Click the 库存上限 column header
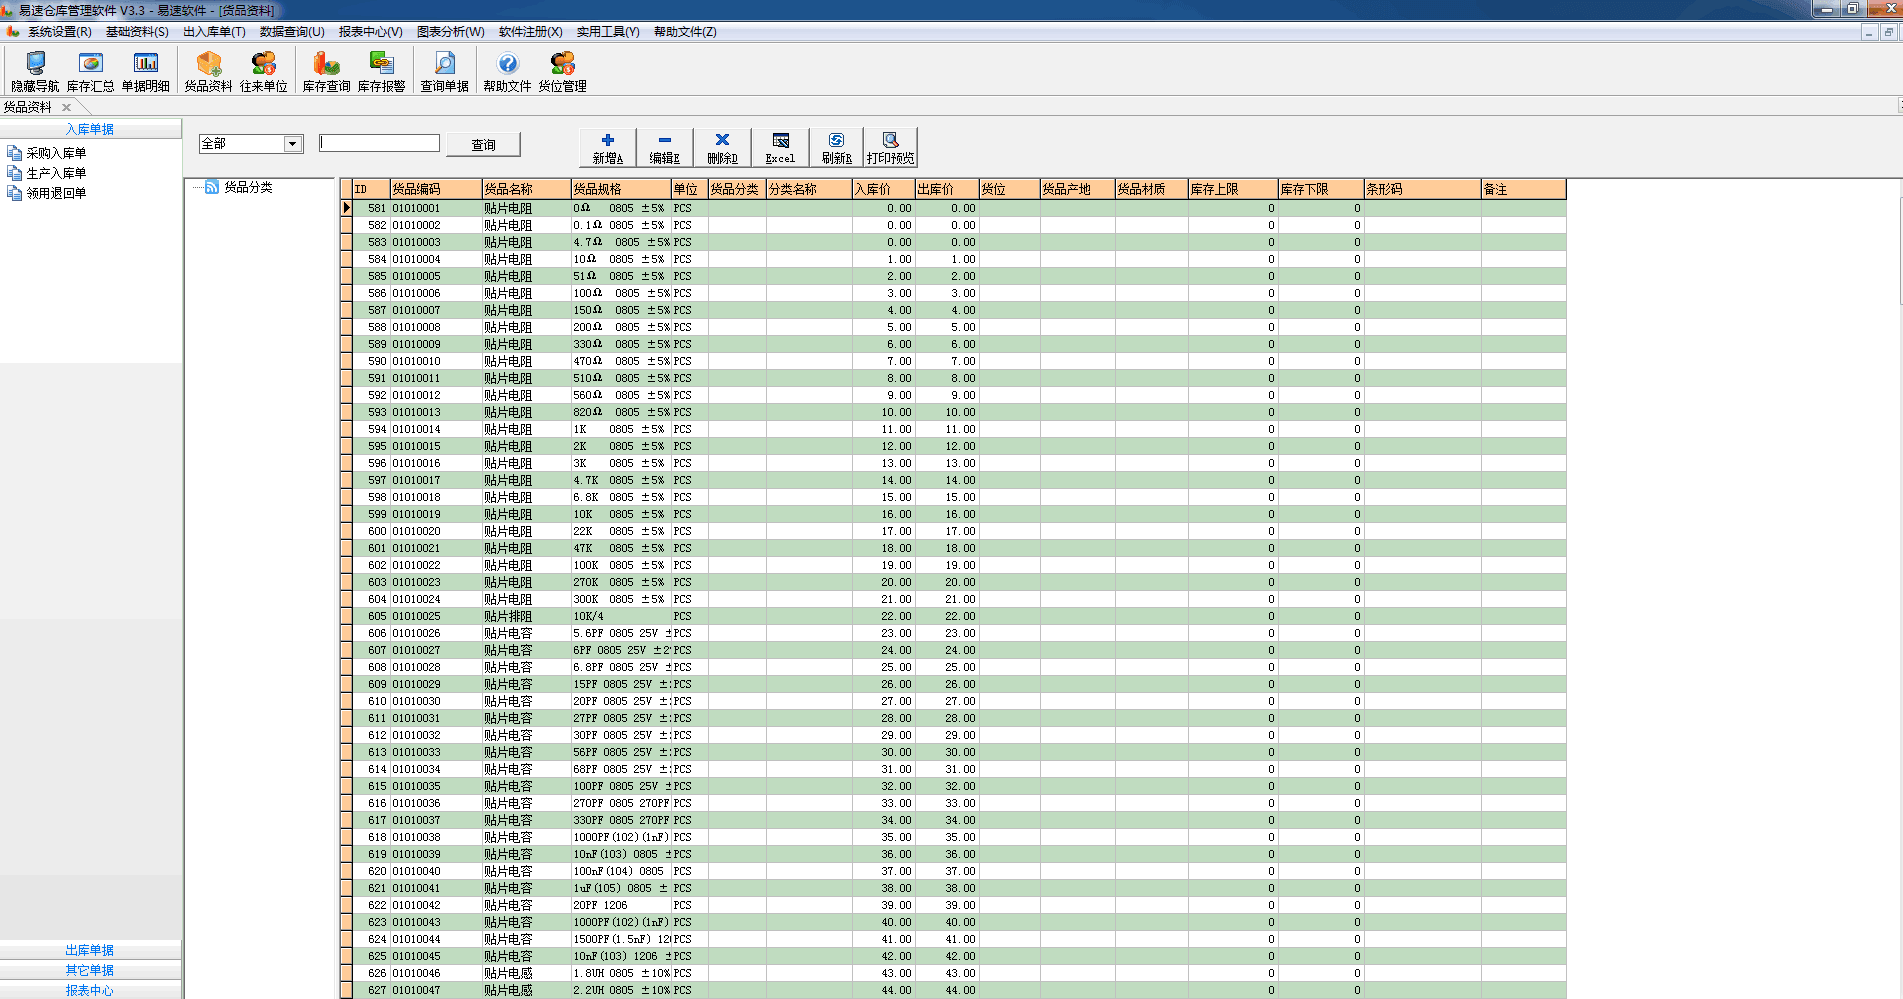The image size is (1903, 999). (x=1233, y=189)
